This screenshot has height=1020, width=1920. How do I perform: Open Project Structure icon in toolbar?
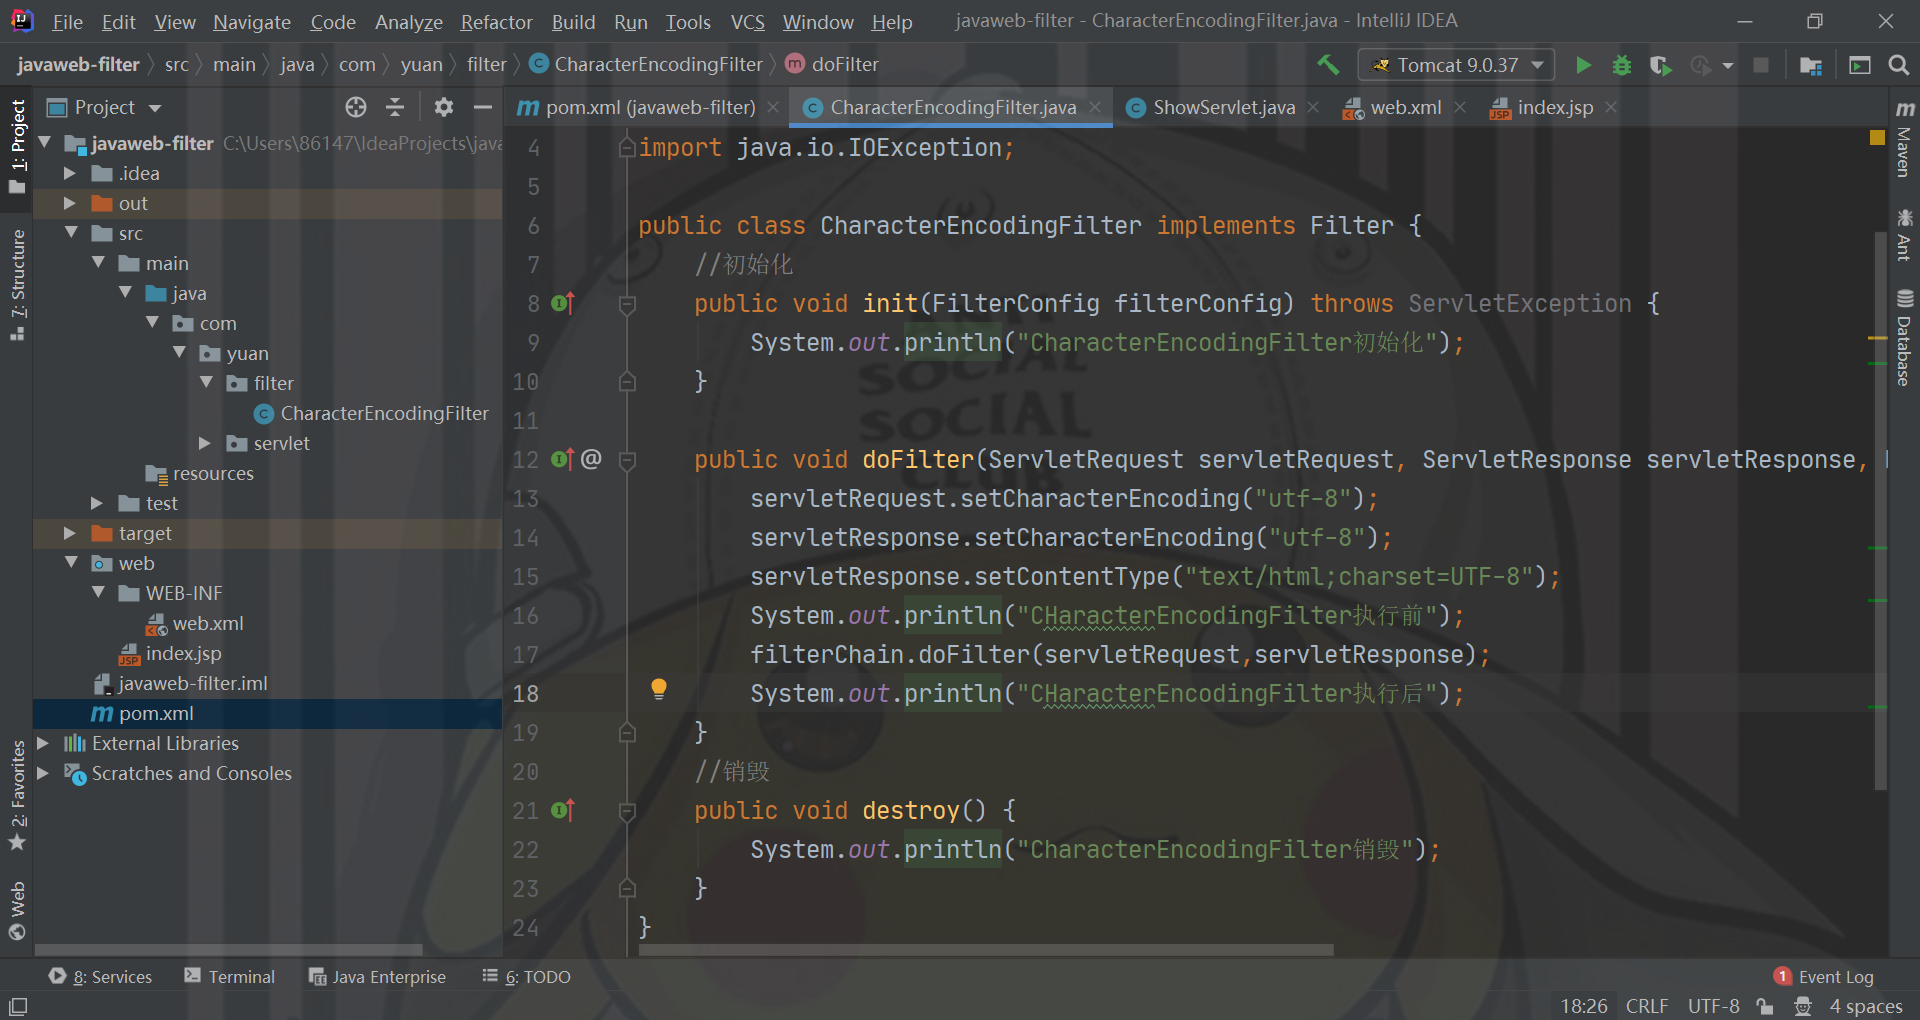(x=1811, y=65)
